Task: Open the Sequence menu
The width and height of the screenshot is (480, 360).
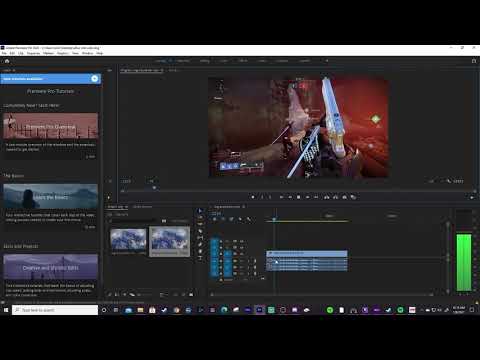Action: 33,53
